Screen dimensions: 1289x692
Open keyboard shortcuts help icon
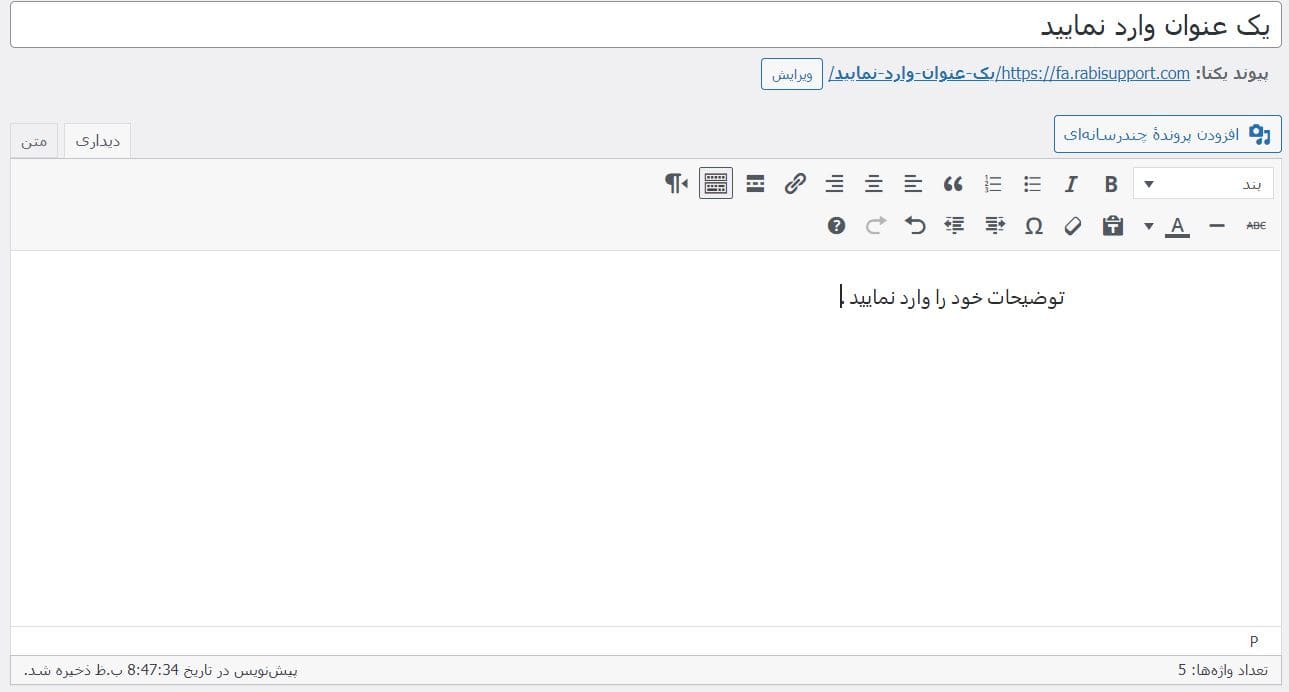[x=837, y=226]
